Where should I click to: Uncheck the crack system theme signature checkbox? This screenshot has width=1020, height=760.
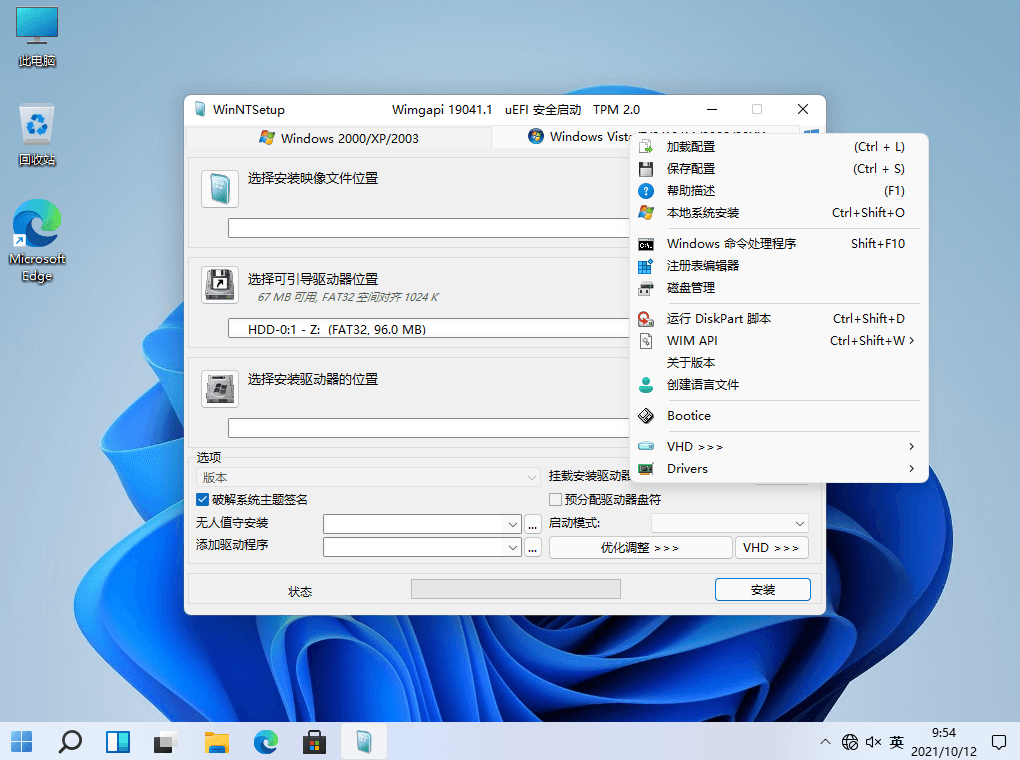[202, 500]
